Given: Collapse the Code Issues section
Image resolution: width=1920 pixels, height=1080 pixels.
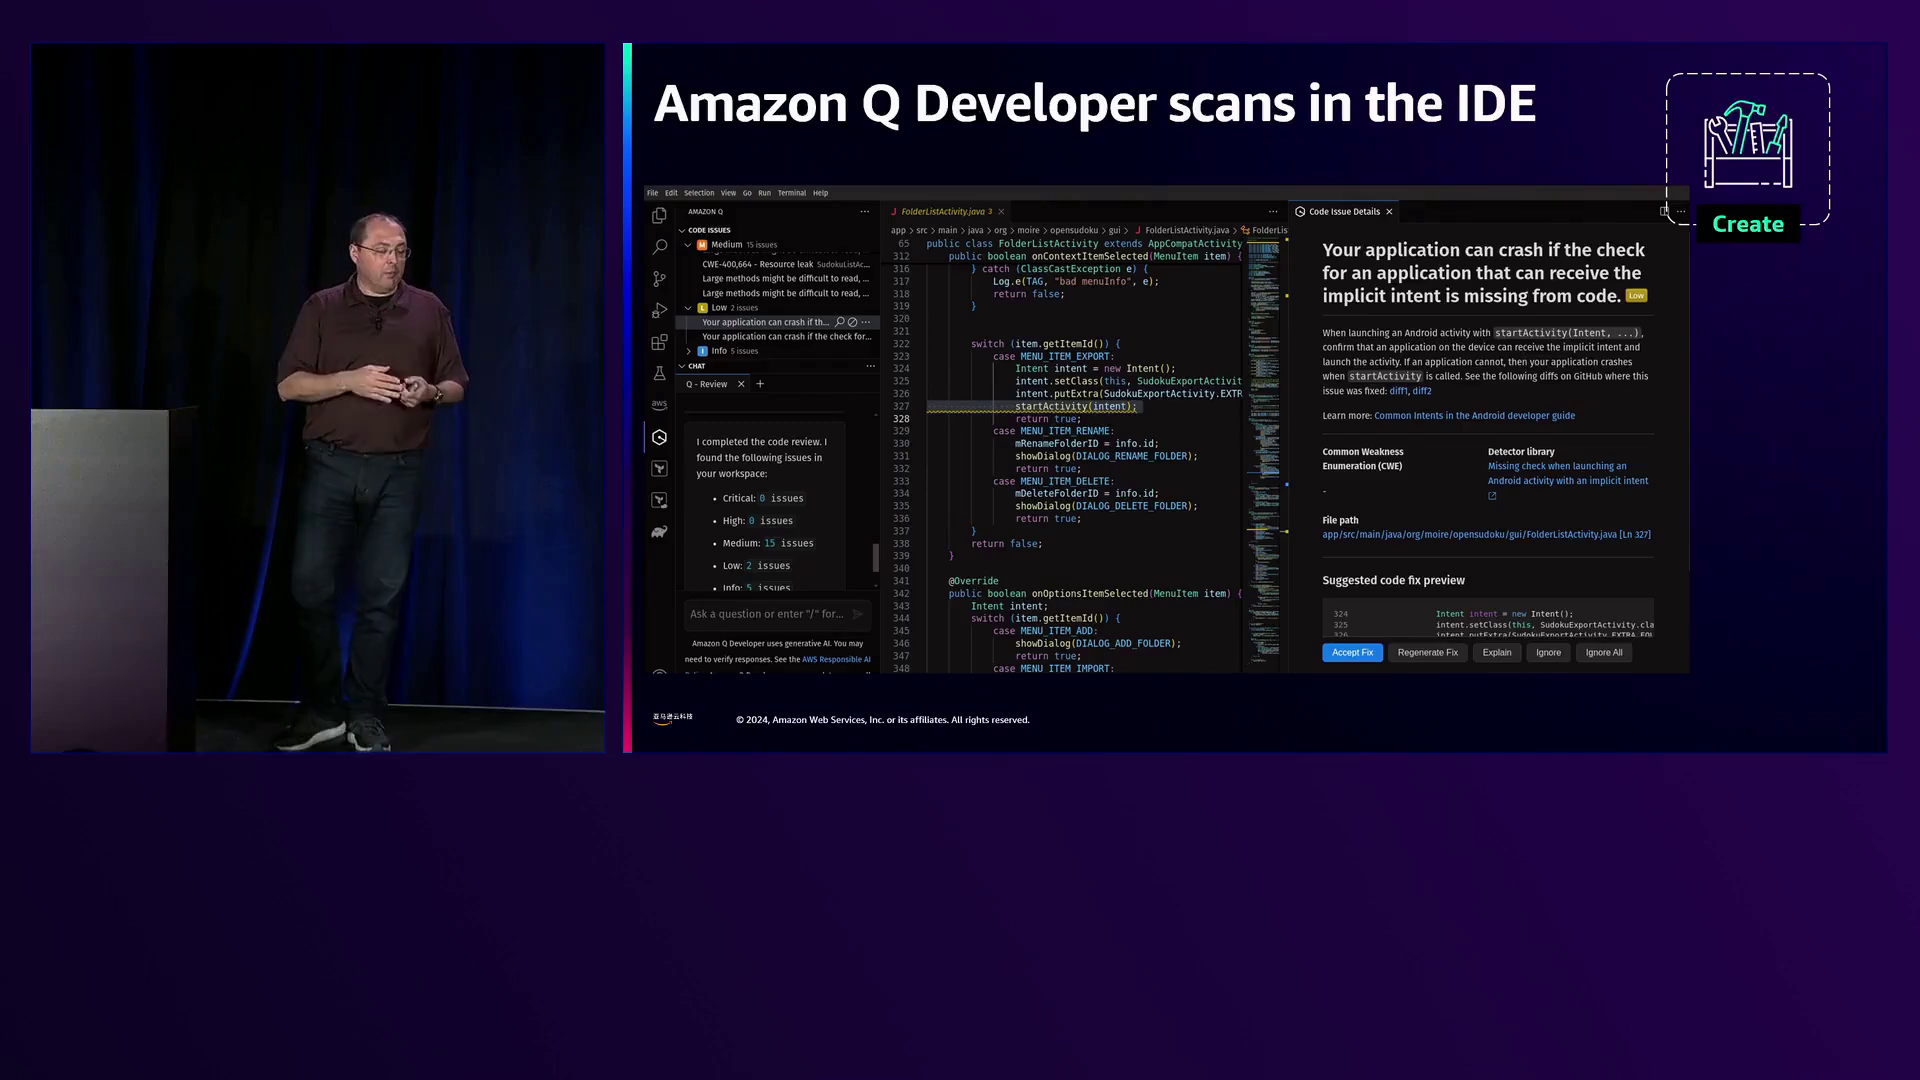Looking at the screenshot, I should 682,230.
